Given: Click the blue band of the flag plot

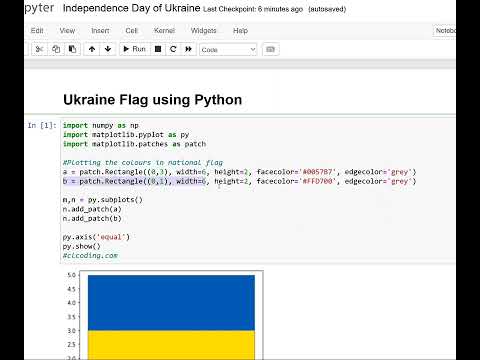Looking at the screenshot, I should click(171, 303).
